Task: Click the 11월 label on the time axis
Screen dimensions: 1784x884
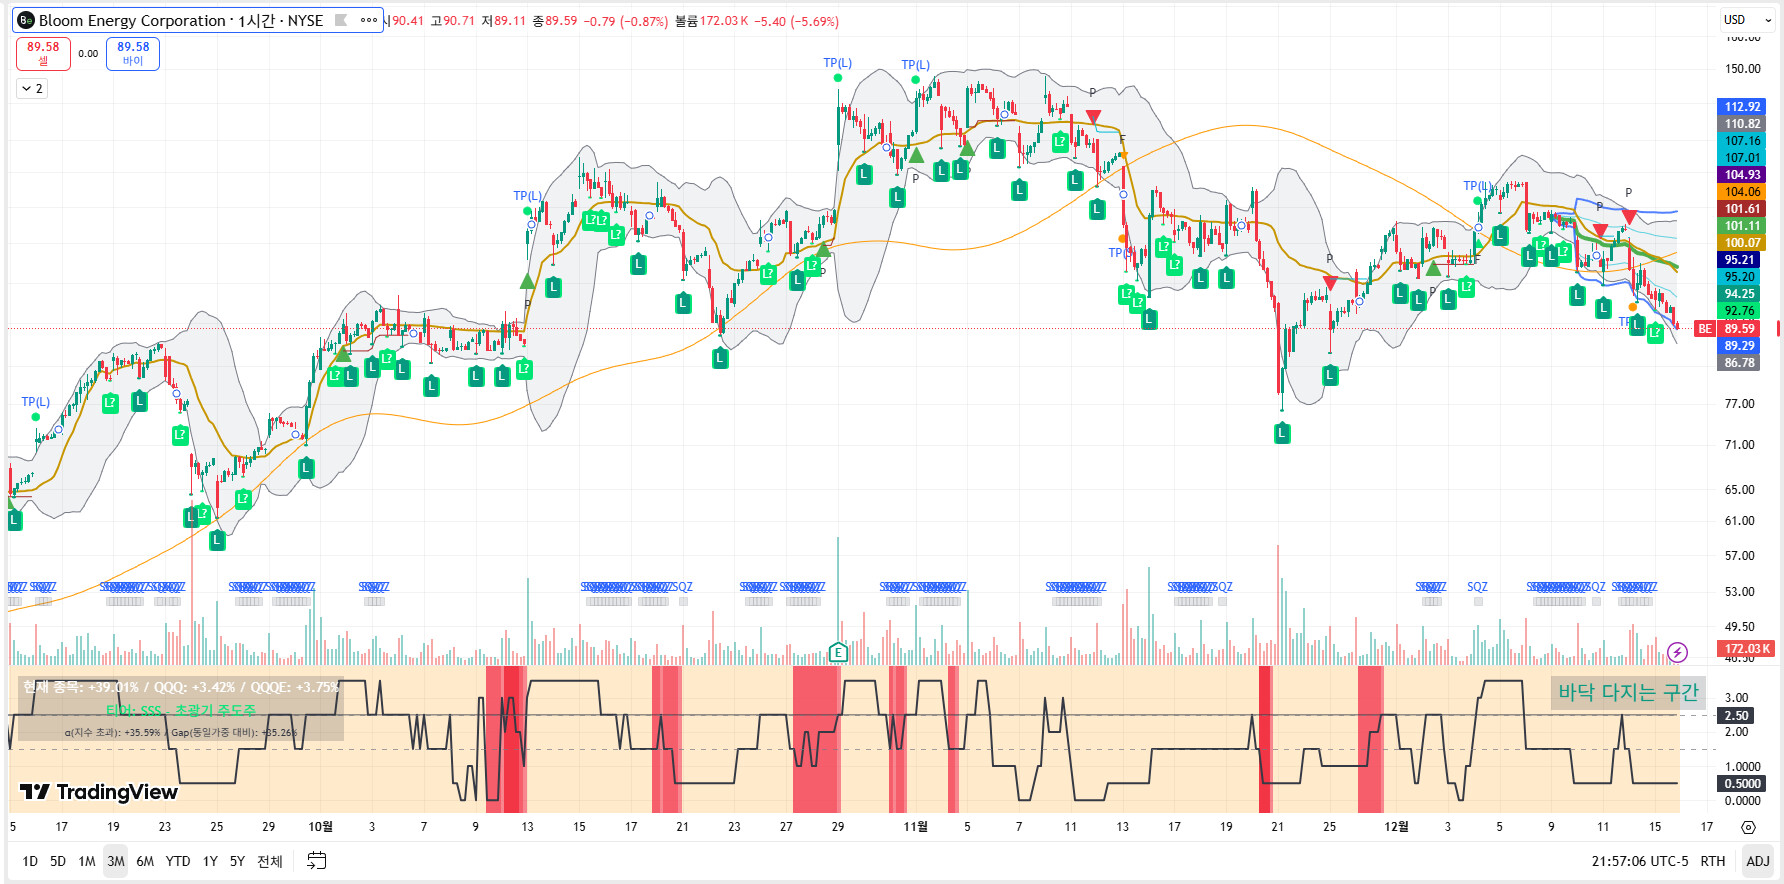Action: 915,827
